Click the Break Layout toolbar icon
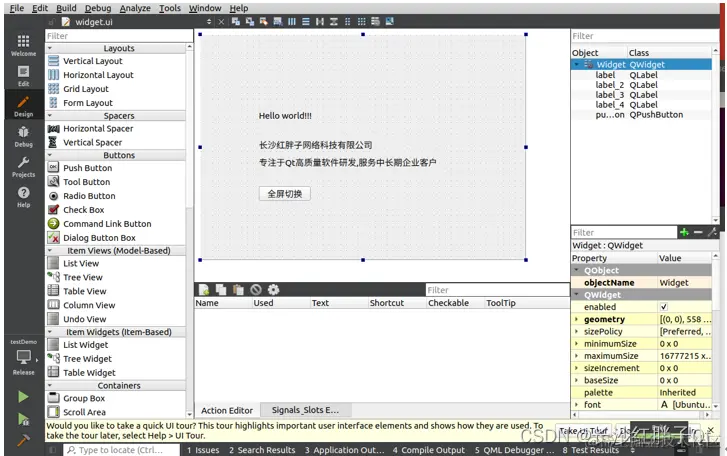This screenshot has height=456, width=727. click(x=375, y=21)
